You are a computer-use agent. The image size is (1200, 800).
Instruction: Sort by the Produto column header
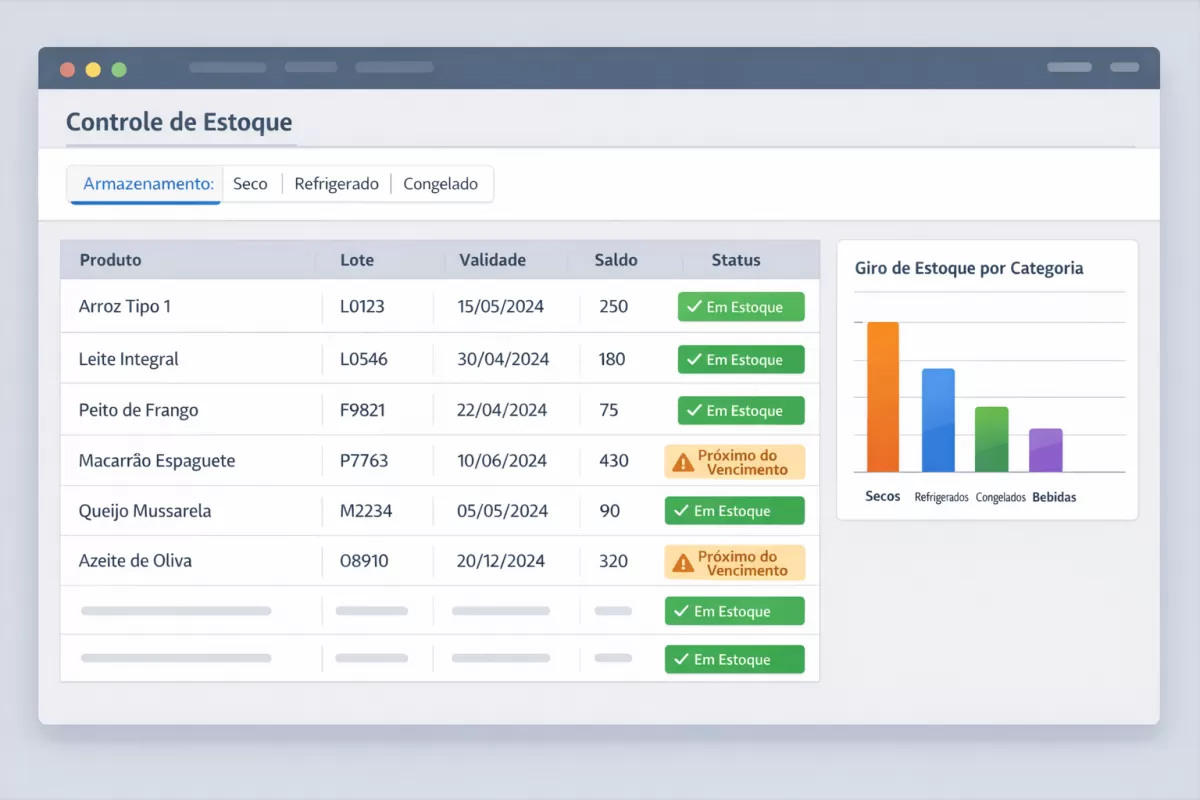(111, 260)
